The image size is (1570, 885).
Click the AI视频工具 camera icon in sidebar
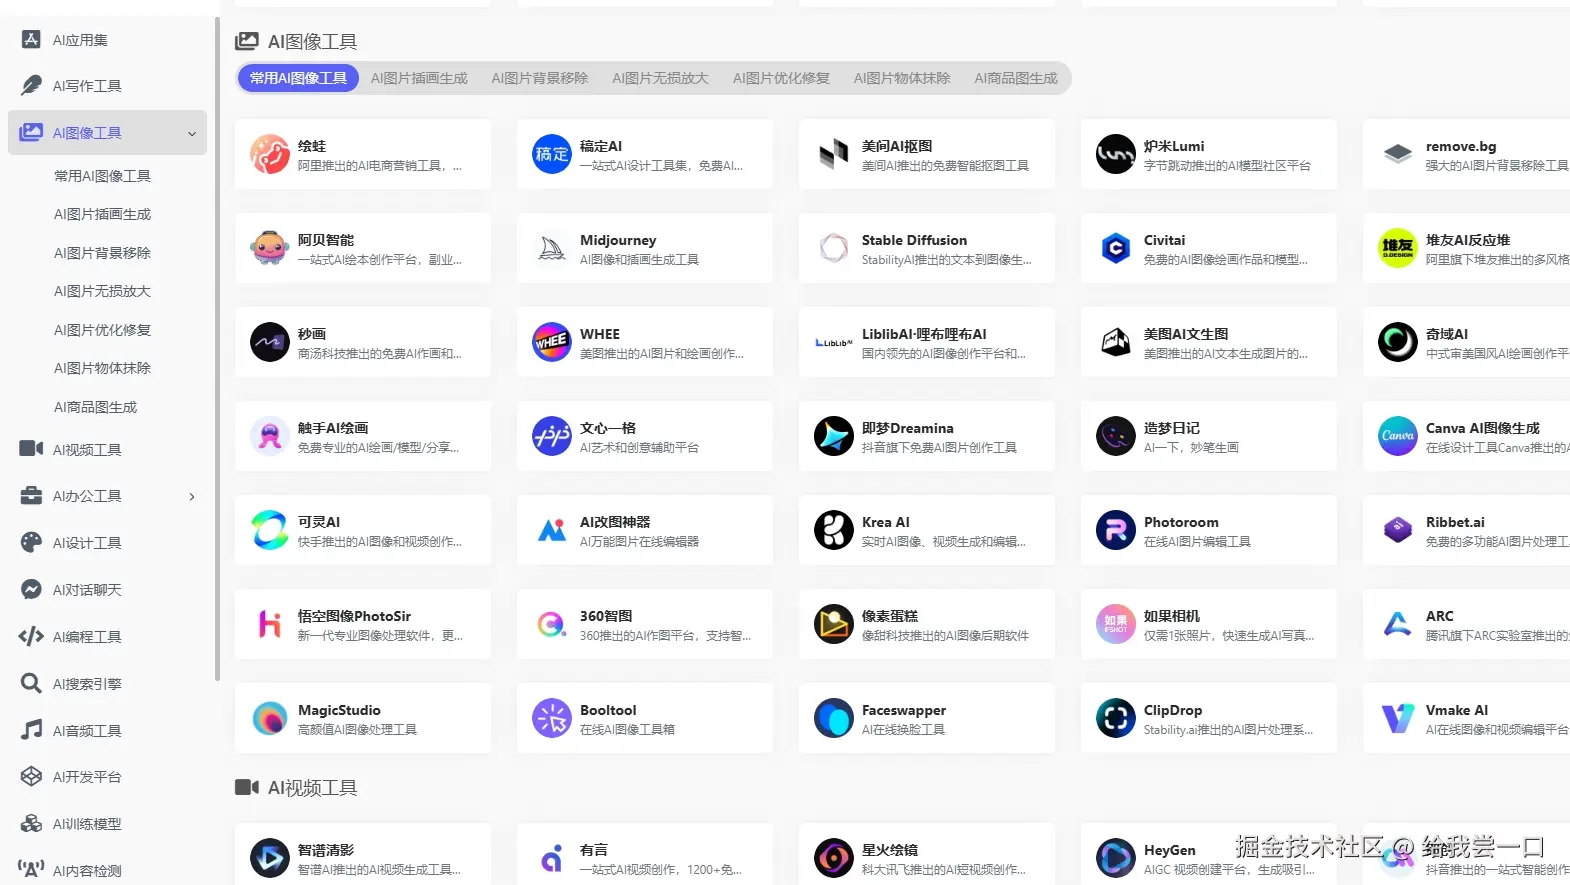[31, 449]
